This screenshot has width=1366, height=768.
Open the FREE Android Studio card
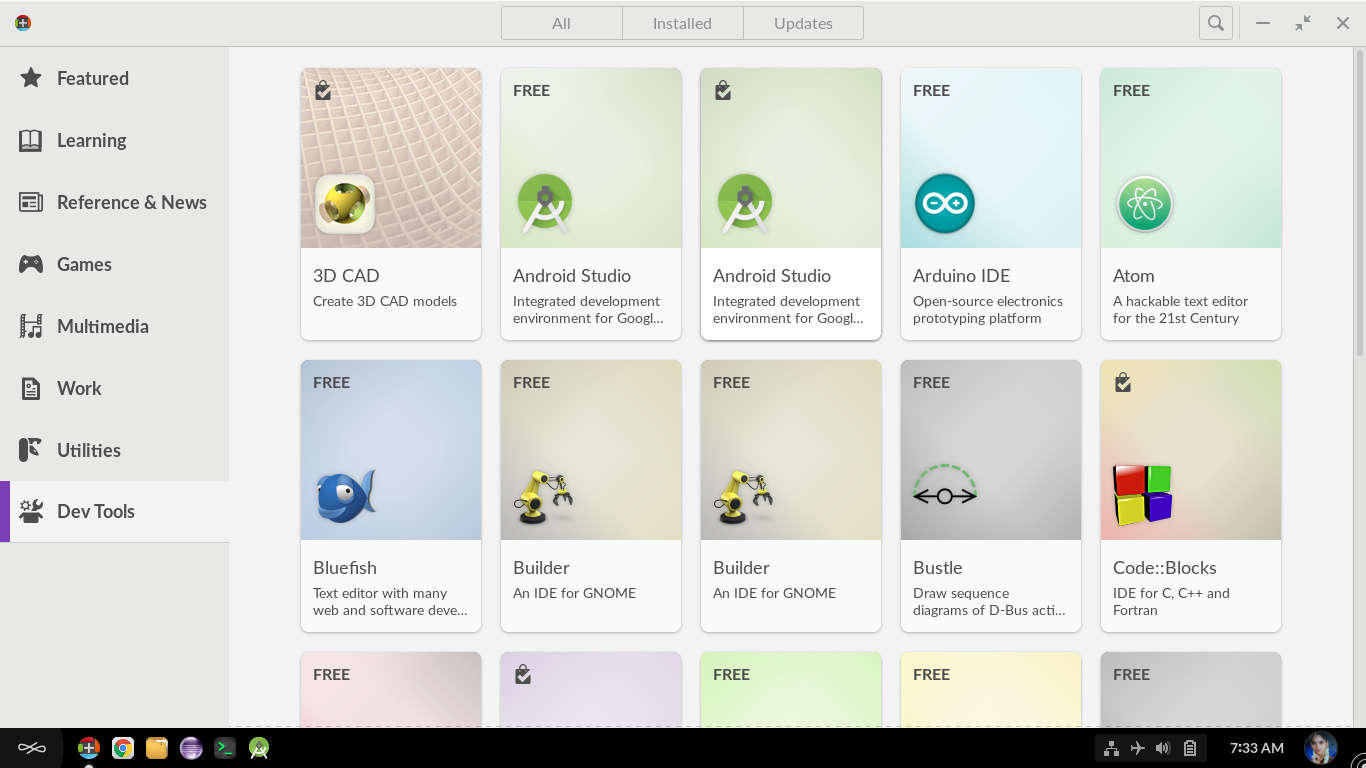pyautogui.click(x=591, y=204)
